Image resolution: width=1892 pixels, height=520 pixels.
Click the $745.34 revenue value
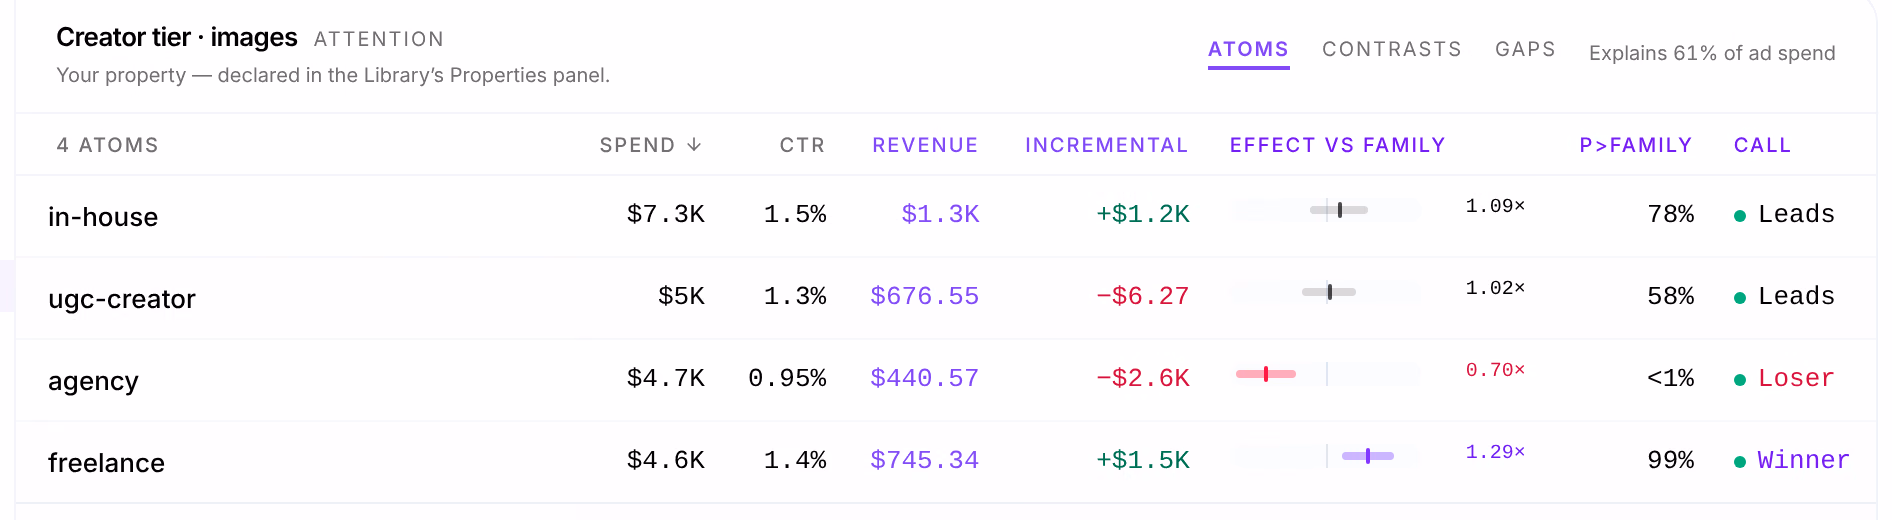tap(925, 460)
